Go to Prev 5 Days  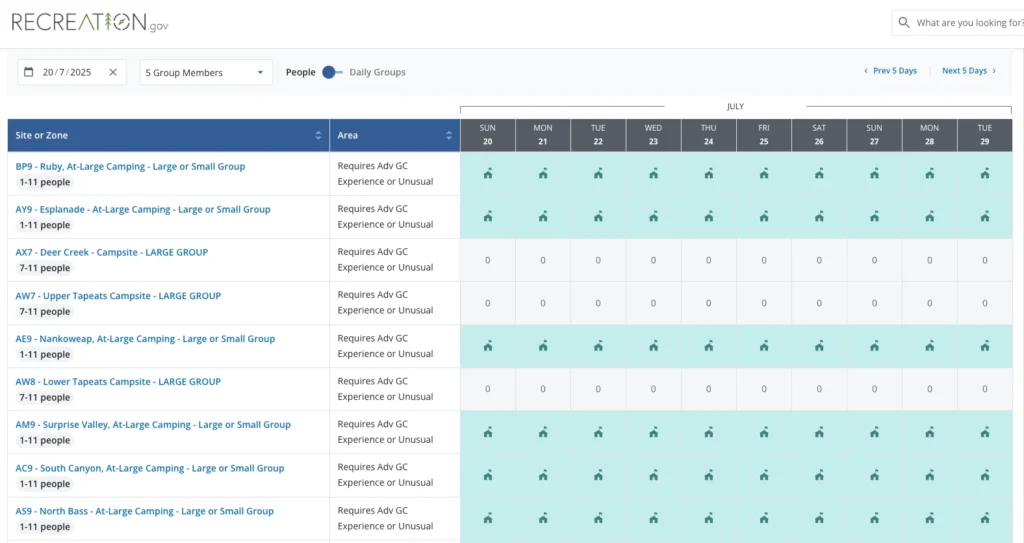[x=890, y=71]
